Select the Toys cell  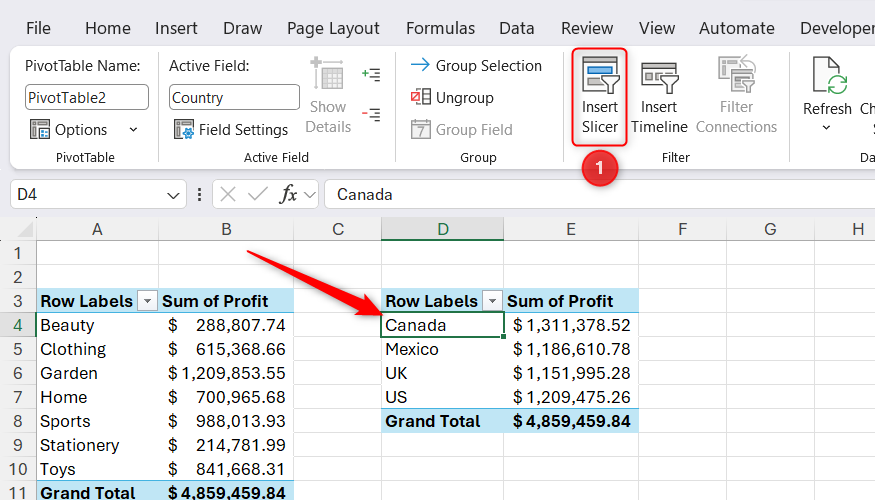point(97,469)
